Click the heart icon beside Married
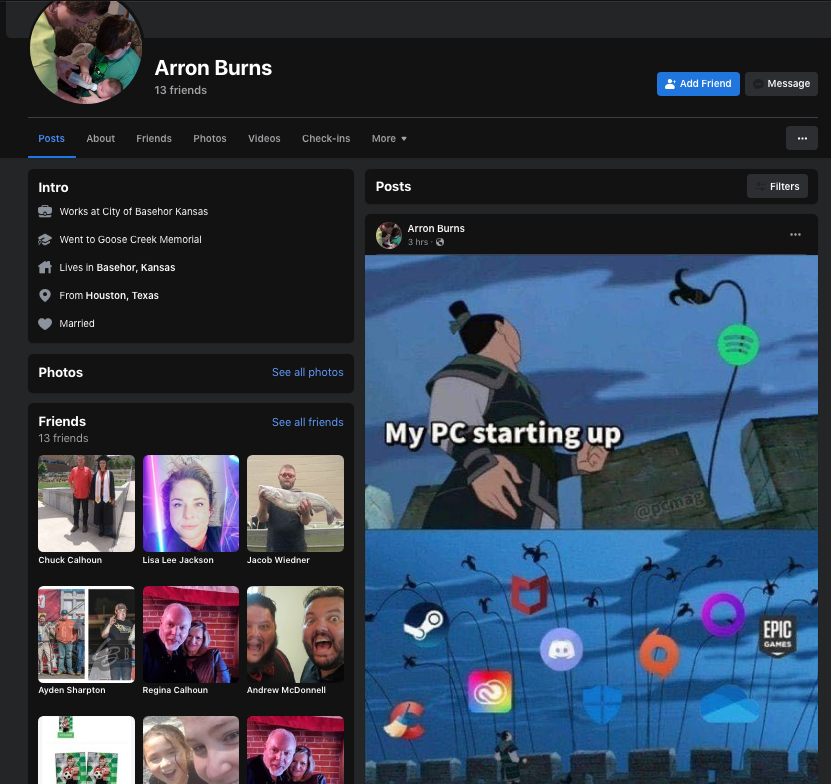This screenshot has height=784, width=831. point(45,324)
